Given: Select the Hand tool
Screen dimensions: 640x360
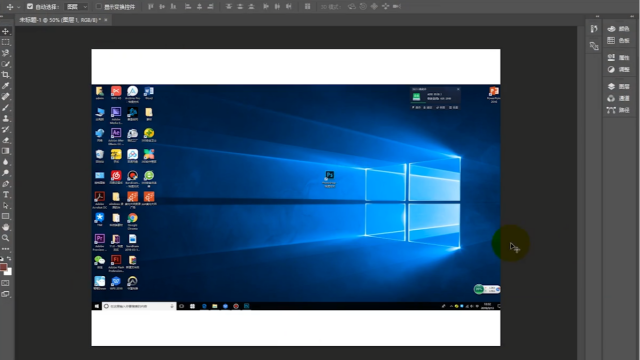Looking at the screenshot, I should tap(6, 227).
